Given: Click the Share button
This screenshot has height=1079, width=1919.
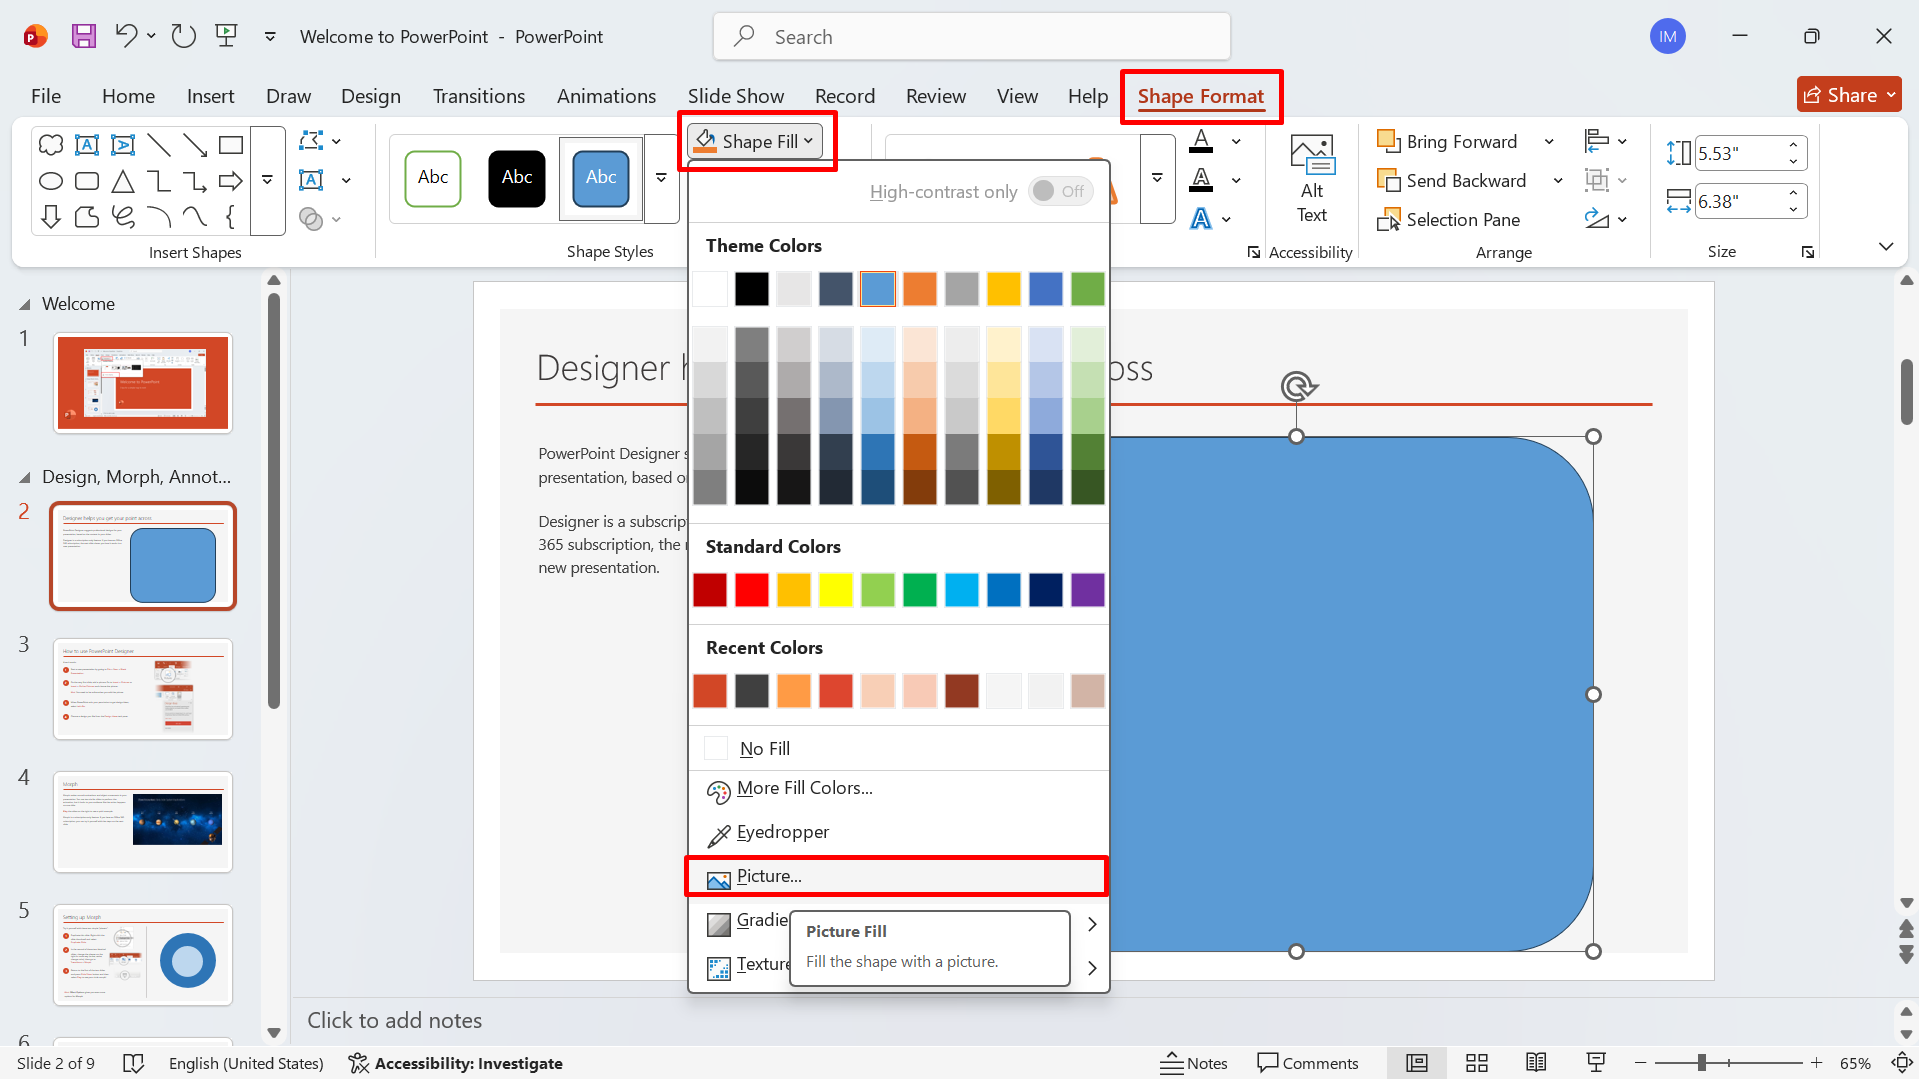Looking at the screenshot, I should [x=1848, y=95].
